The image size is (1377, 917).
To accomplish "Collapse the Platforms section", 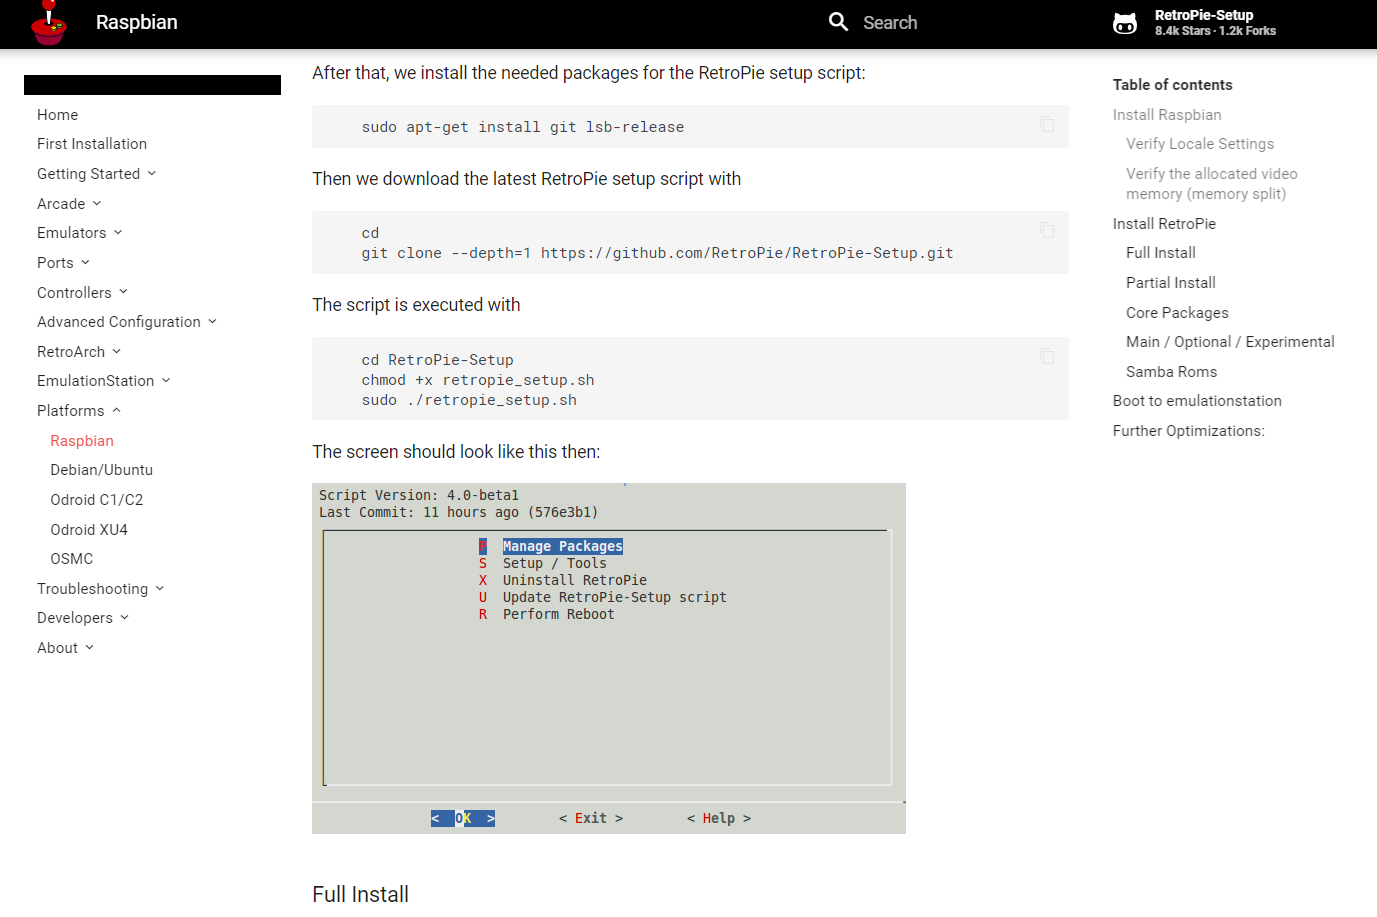I will coord(79,411).
